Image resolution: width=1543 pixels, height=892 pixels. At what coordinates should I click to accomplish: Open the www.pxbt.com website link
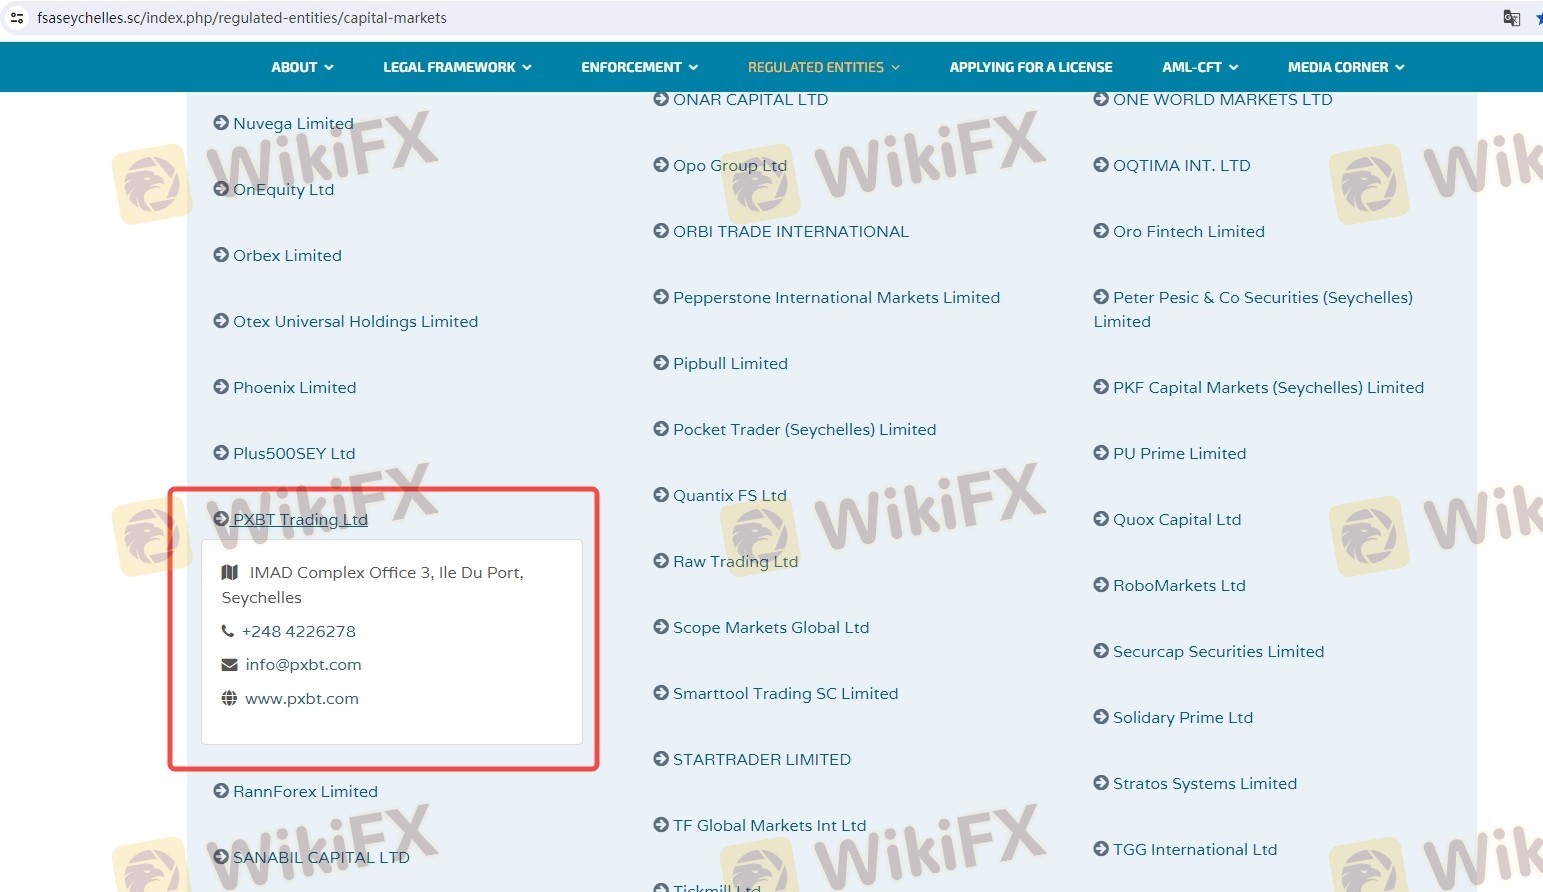pos(301,698)
